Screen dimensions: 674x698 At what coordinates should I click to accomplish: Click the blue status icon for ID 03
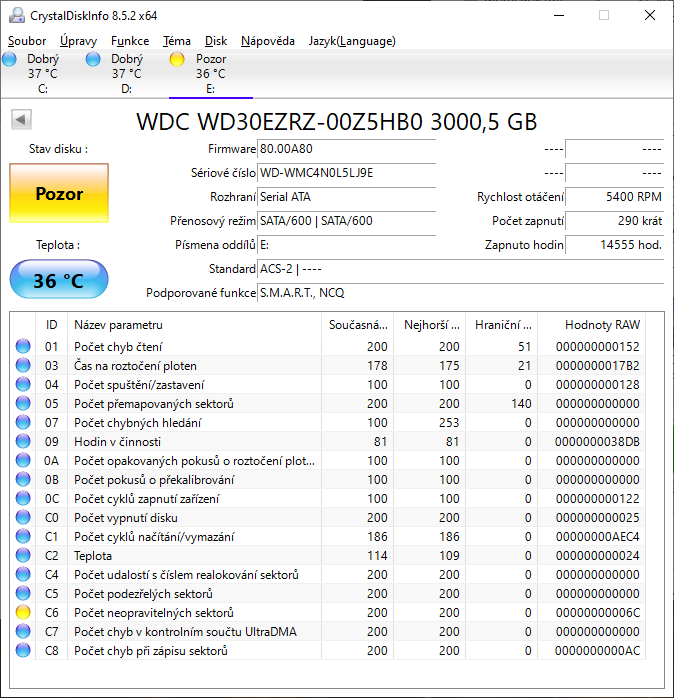point(23,365)
